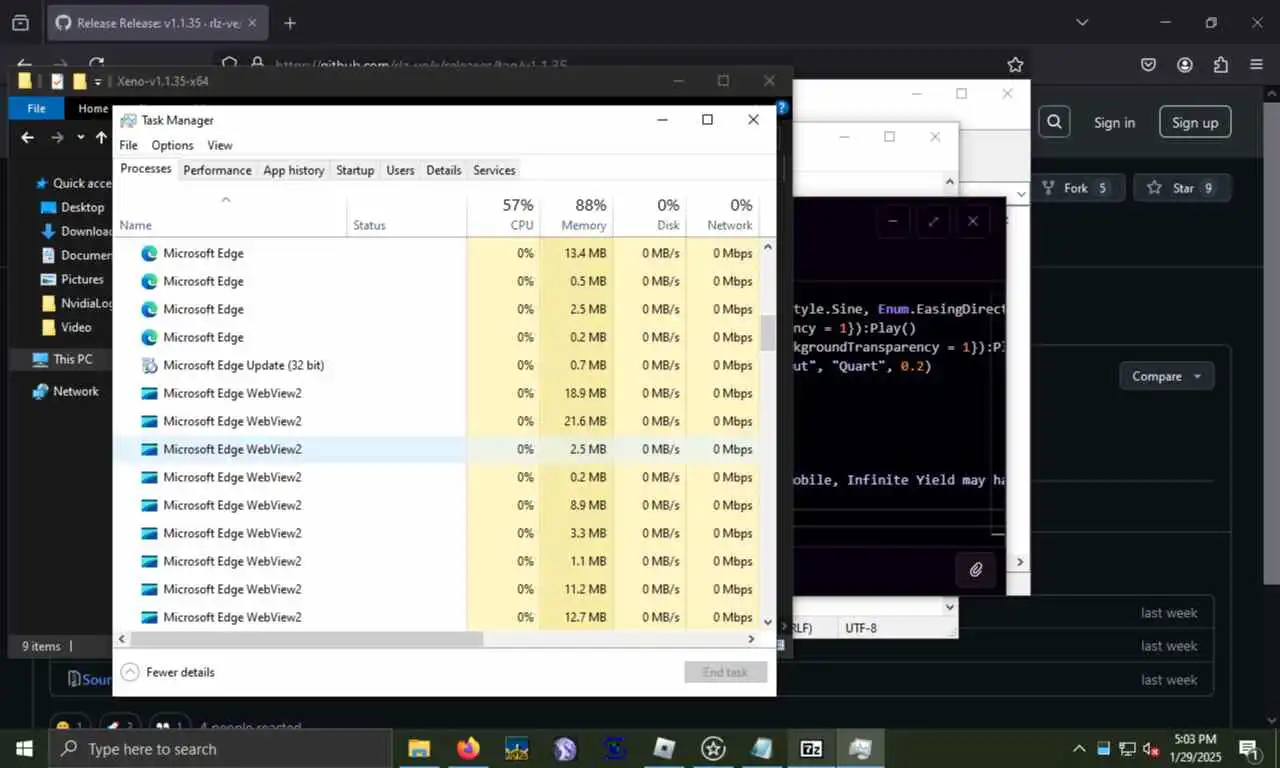The height and width of the screenshot is (768, 1280).
Task: Click the Task Manager vertical scrollbar thumb
Action: click(768, 333)
